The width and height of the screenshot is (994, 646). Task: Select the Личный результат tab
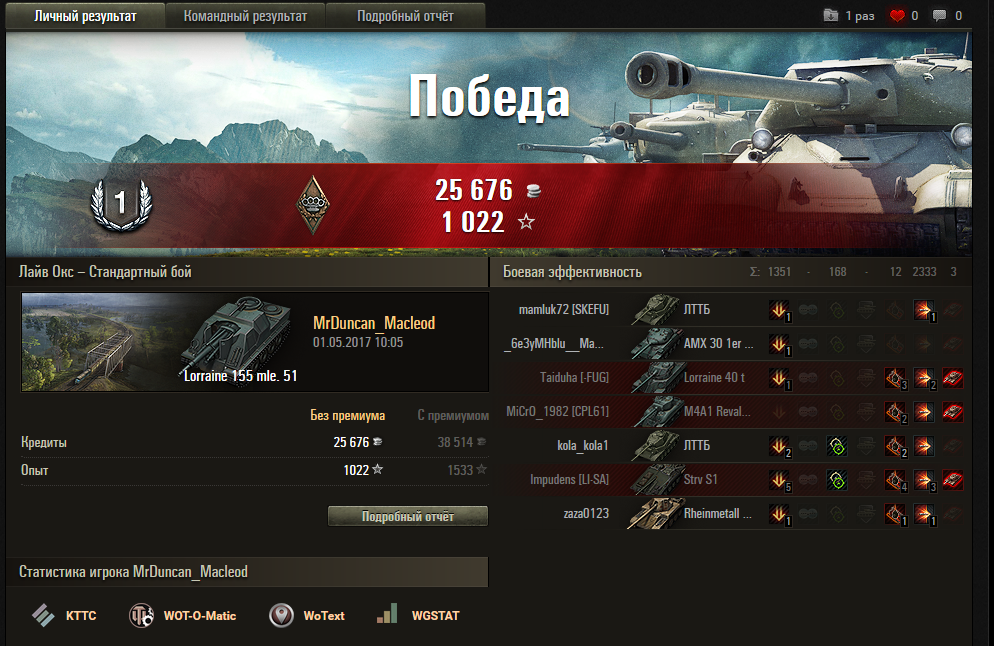tap(85, 16)
